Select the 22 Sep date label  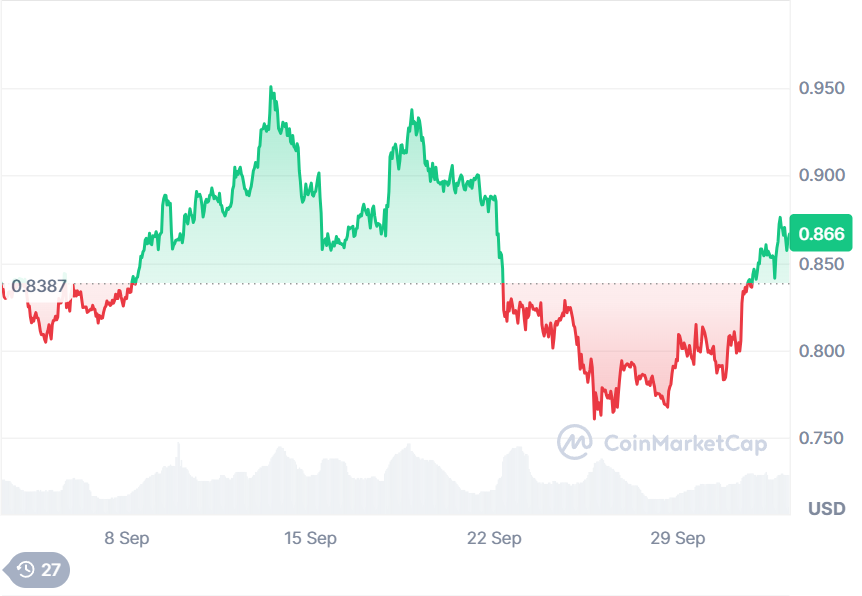pos(495,538)
